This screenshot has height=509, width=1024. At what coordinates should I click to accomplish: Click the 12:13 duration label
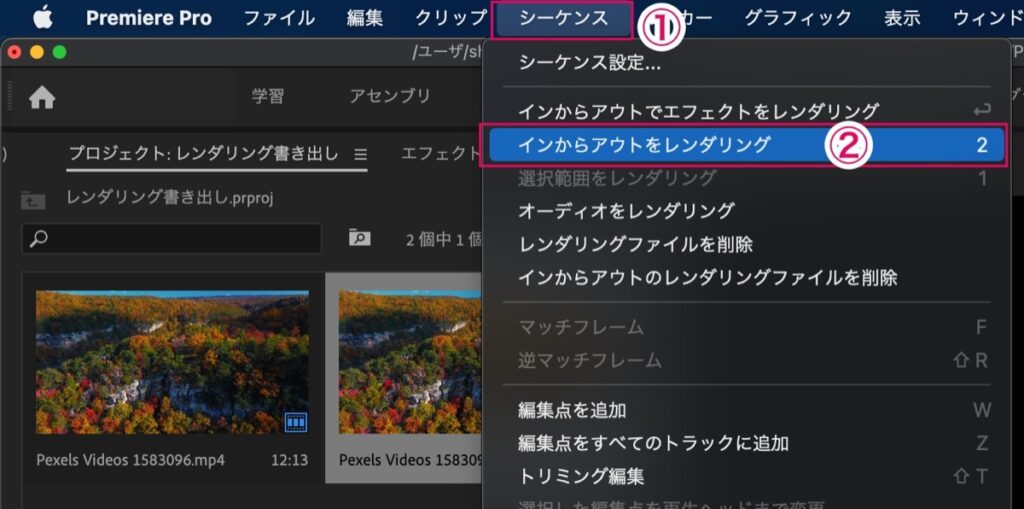pyautogui.click(x=289, y=460)
